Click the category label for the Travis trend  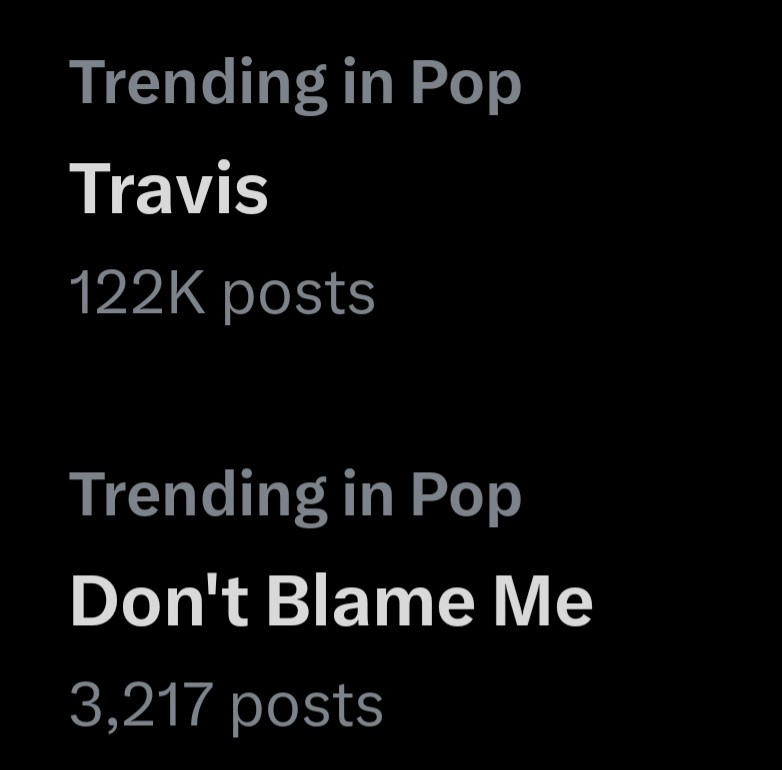[x=295, y=83]
